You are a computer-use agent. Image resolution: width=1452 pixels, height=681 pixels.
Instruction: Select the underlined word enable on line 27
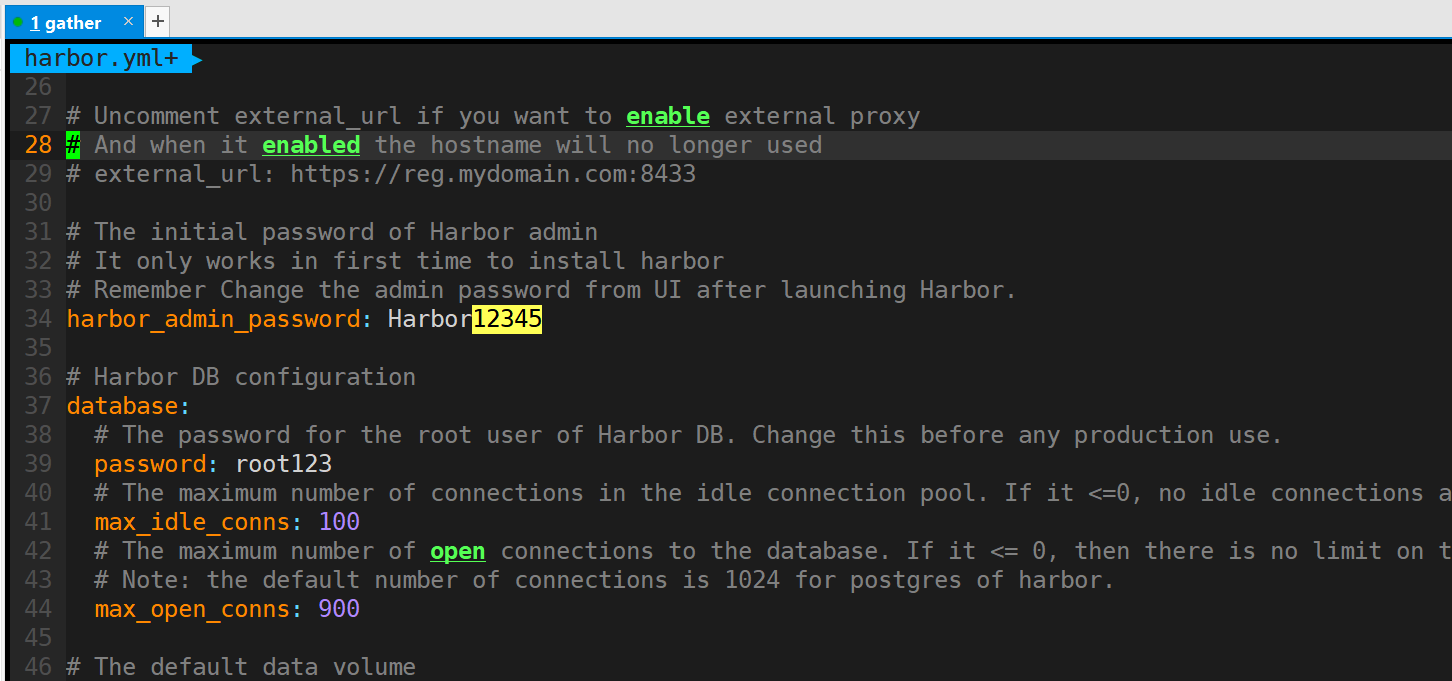tap(667, 115)
